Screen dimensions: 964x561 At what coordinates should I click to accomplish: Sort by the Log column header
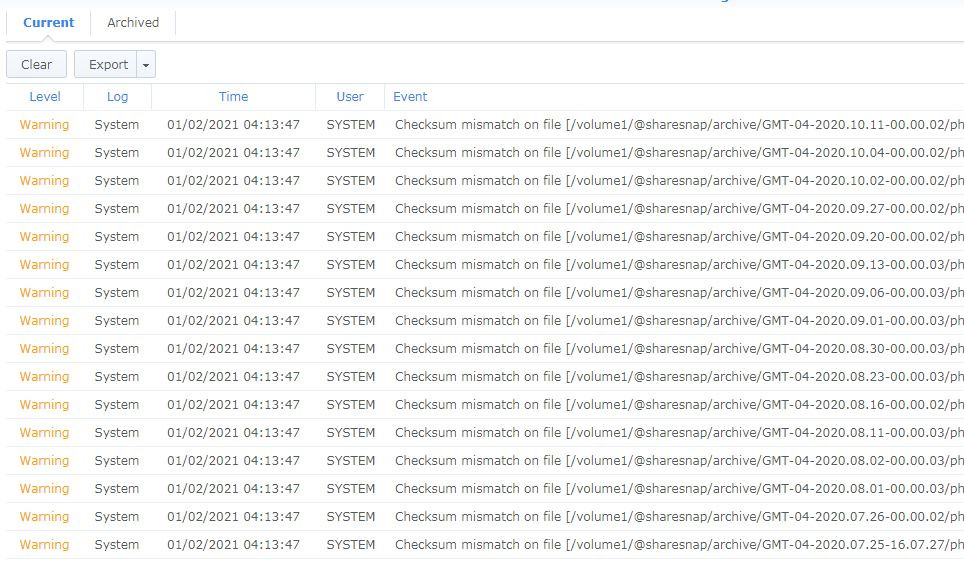click(x=117, y=97)
